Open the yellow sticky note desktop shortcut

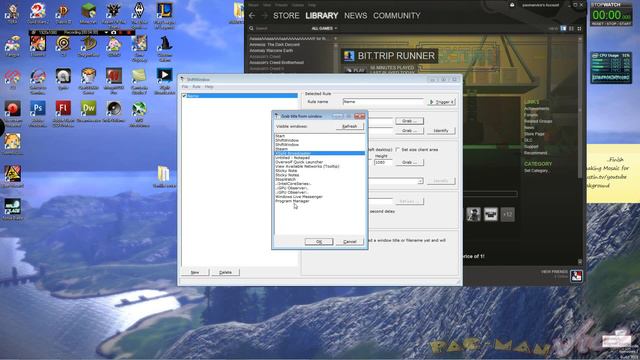[x=139, y=76]
